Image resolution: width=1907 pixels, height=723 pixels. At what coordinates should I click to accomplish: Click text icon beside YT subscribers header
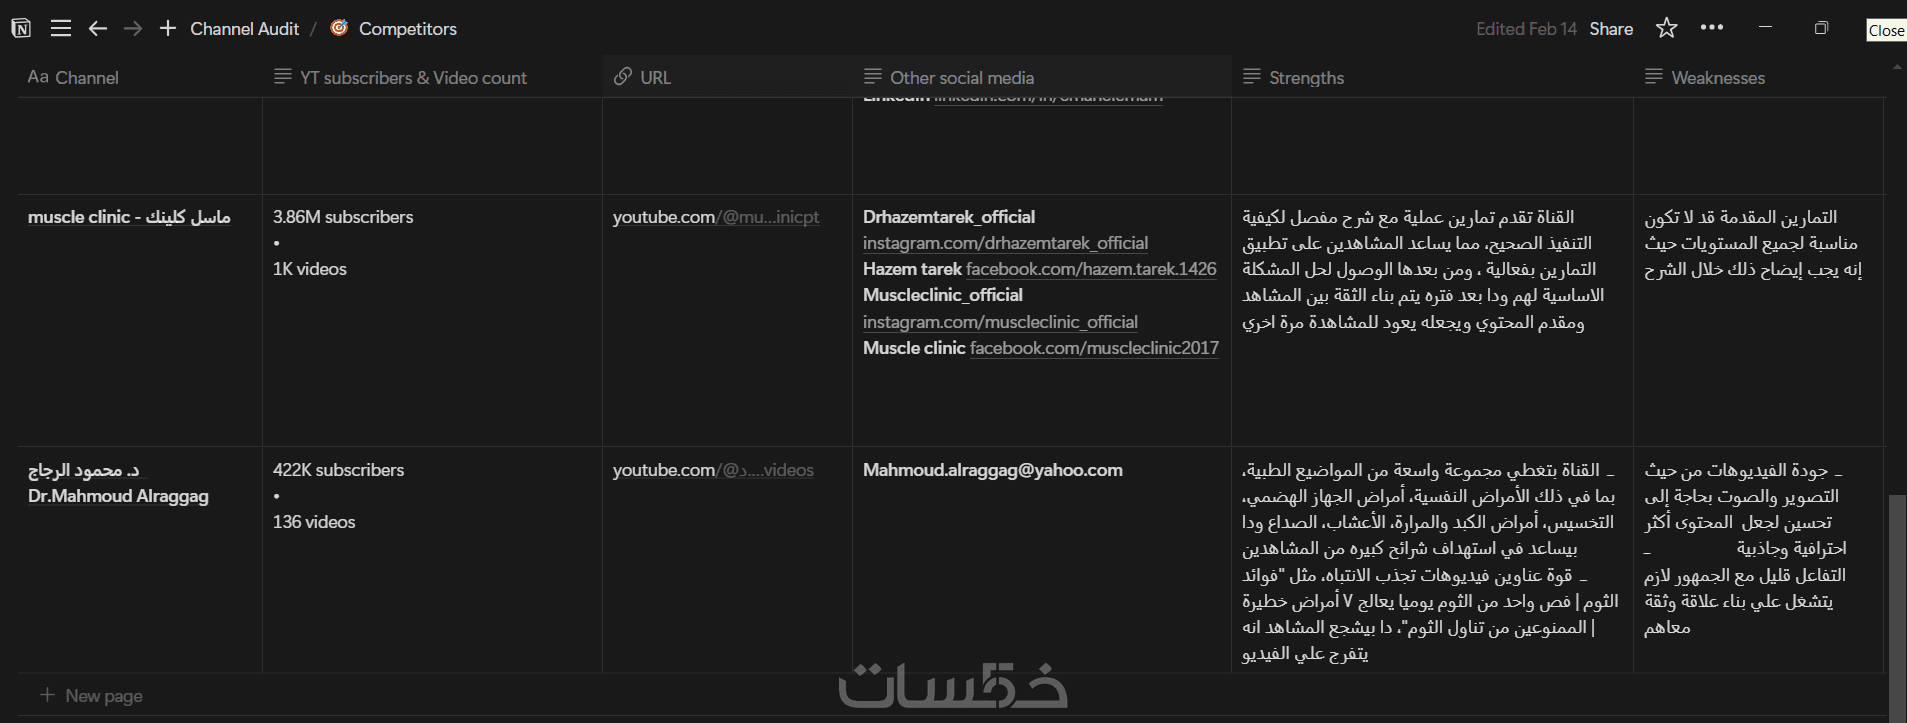pyautogui.click(x=282, y=77)
